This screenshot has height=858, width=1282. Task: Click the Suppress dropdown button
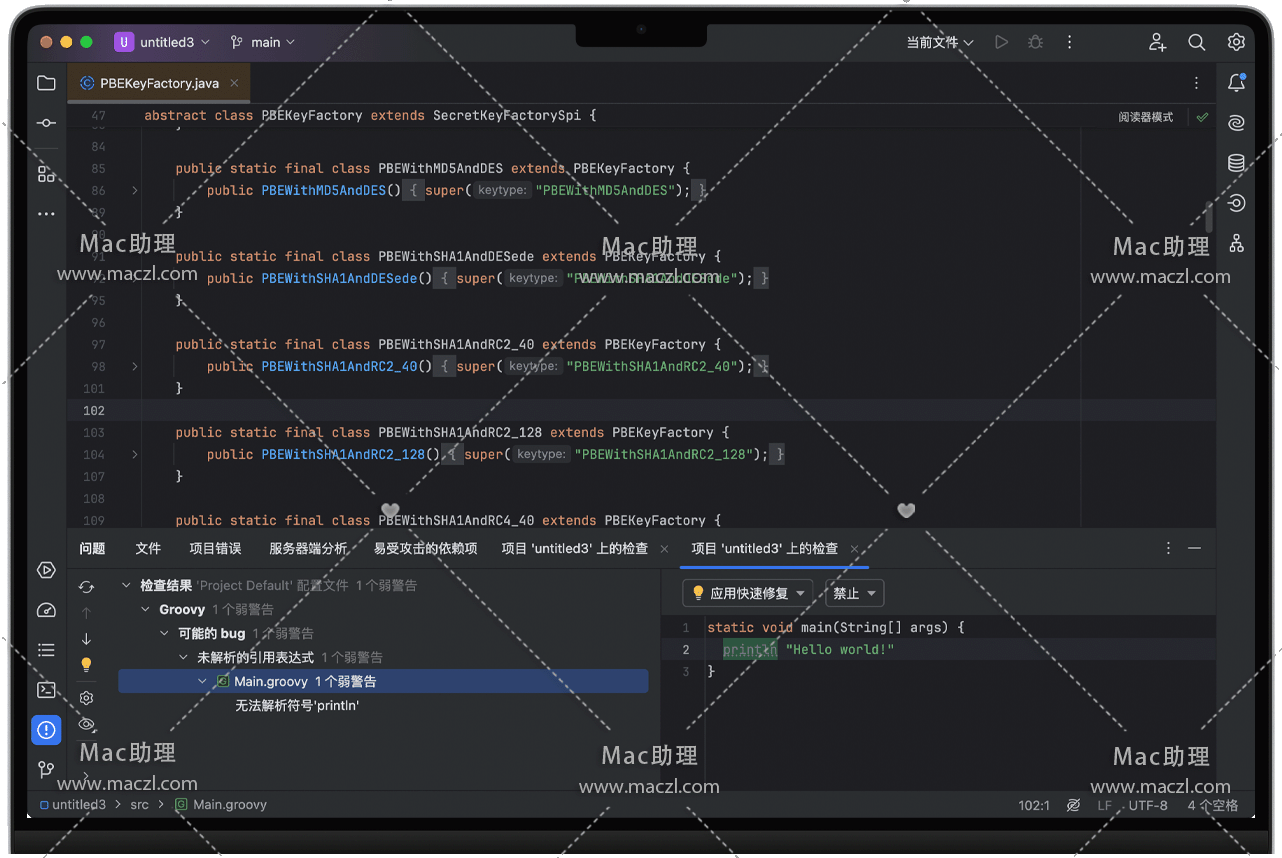click(854, 593)
